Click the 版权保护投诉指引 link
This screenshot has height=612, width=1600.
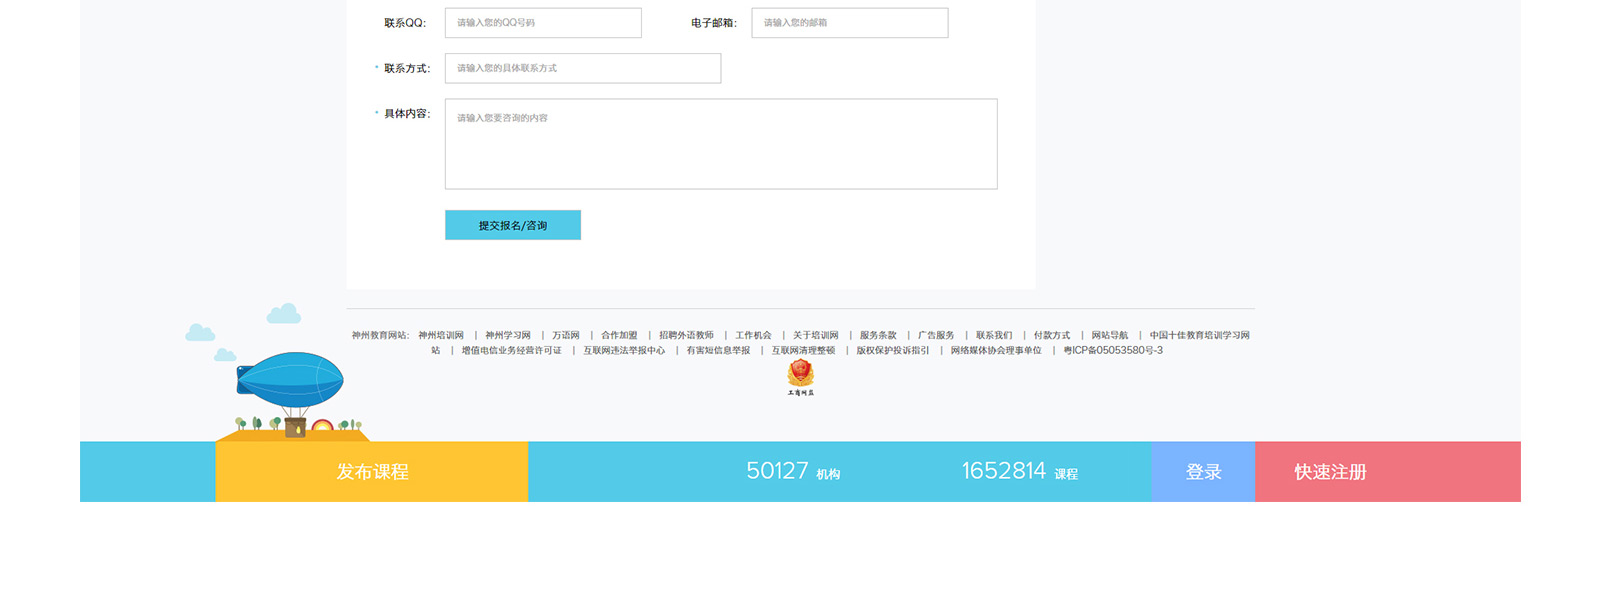[x=892, y=351]
